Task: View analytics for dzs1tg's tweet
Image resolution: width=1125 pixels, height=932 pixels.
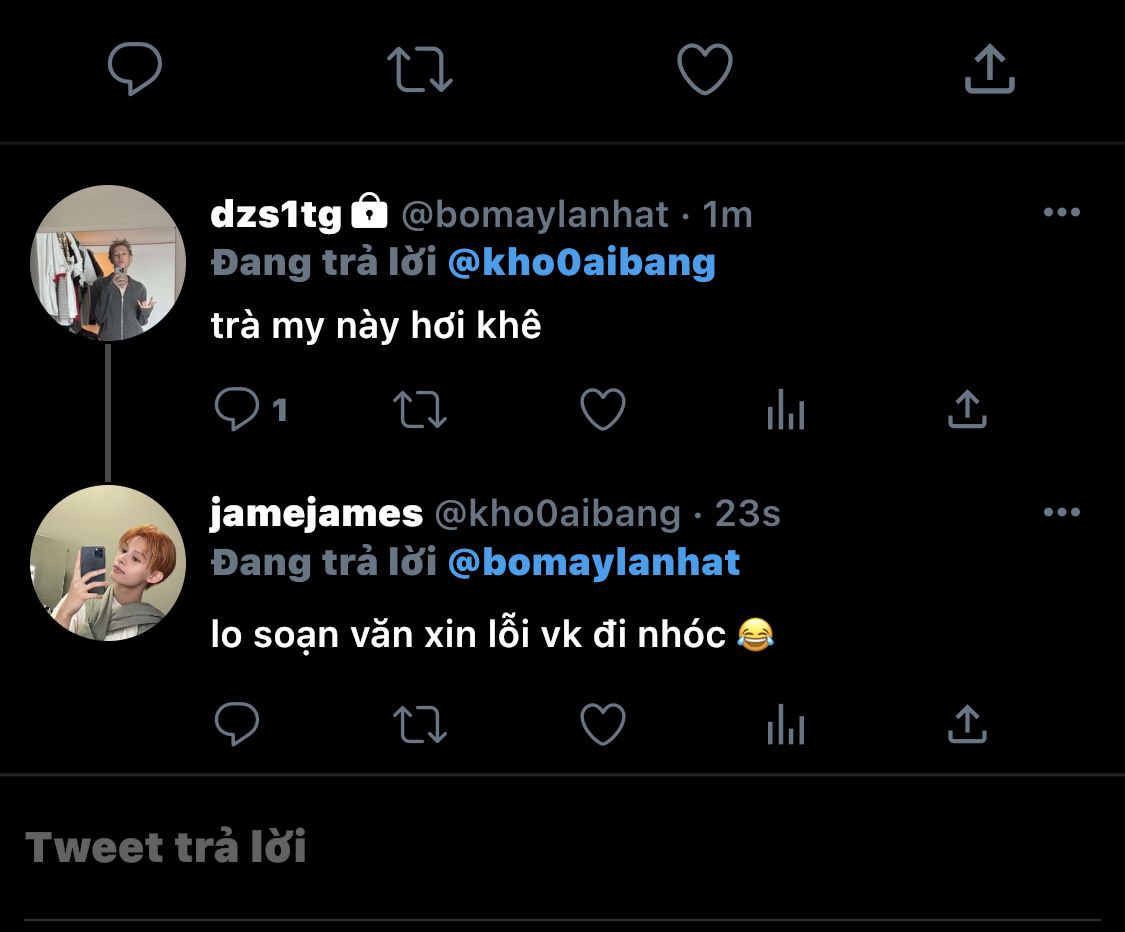Action: (x=786, y=410)
